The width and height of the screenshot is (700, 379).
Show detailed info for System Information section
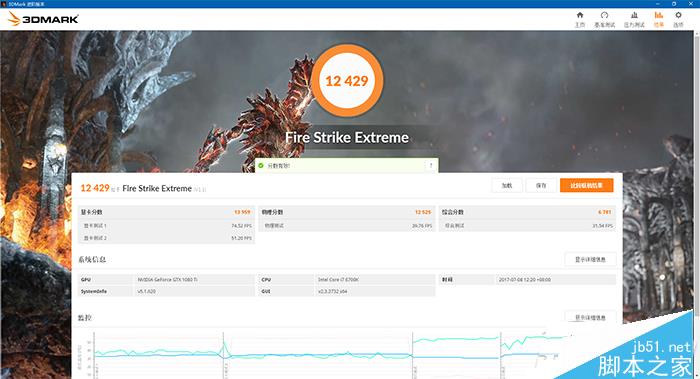(x=590, y=259)
